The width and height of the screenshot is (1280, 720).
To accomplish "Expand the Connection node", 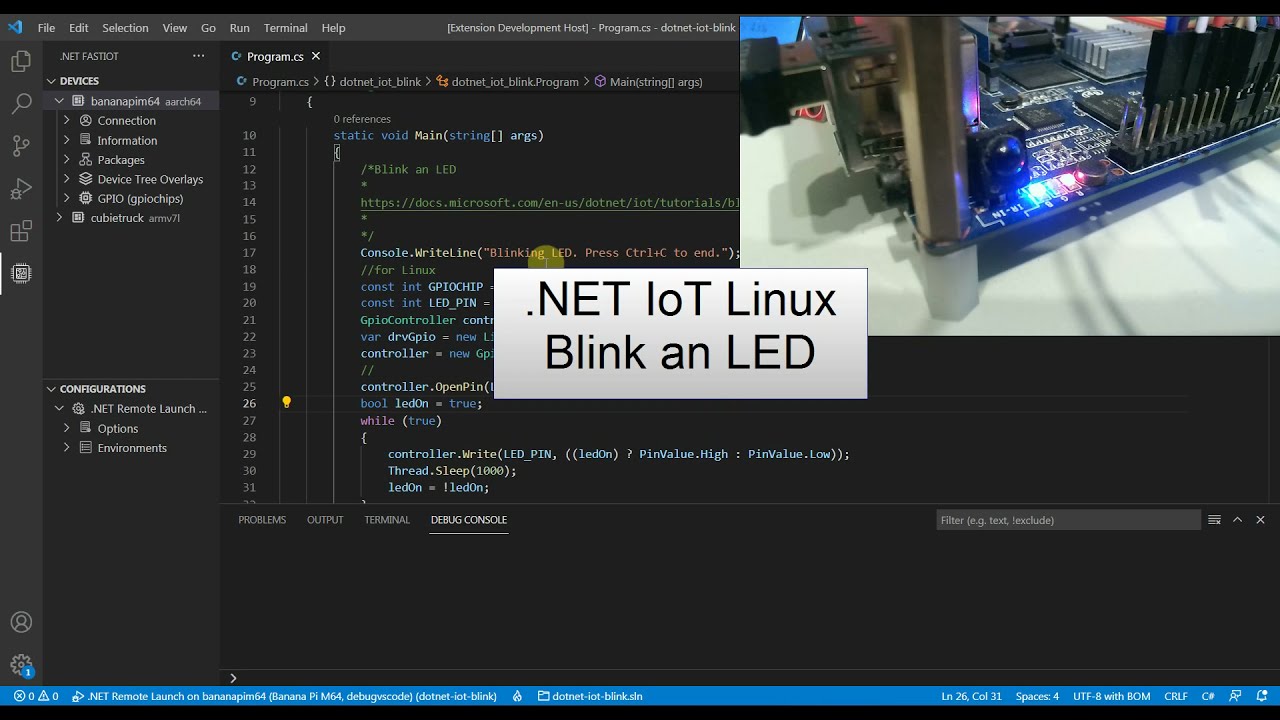I will 67,120.
